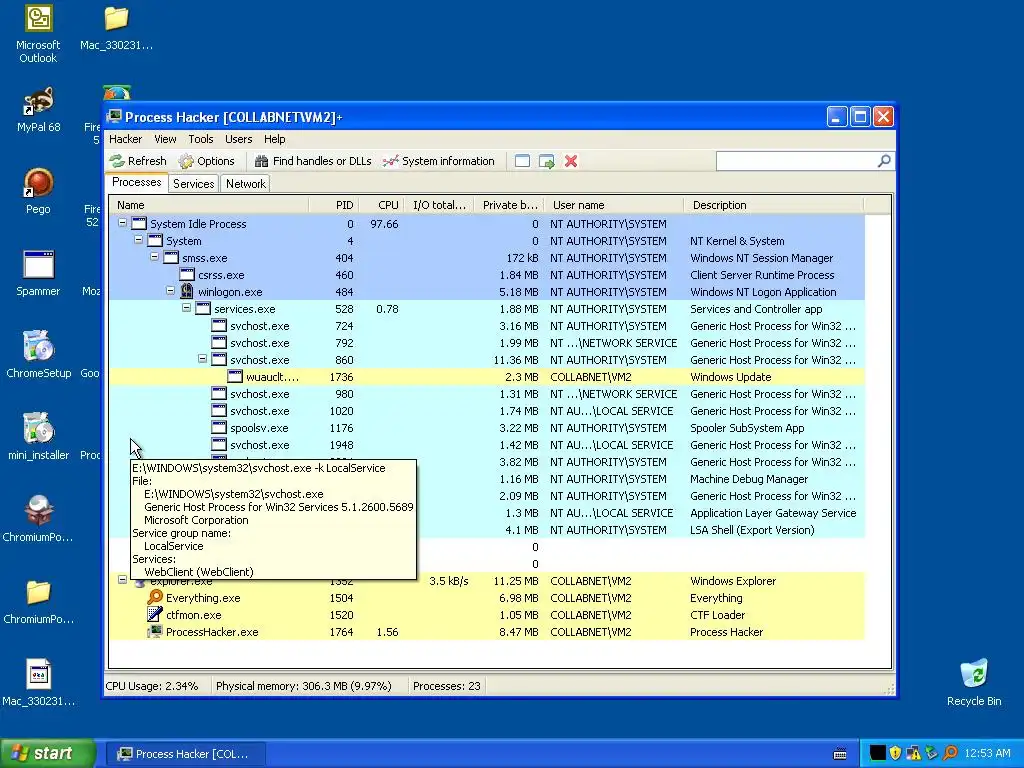The width and height of the screenshot is (1024, 768).
Task: Select the csrss.exe process icon
Action: [187, 275]
